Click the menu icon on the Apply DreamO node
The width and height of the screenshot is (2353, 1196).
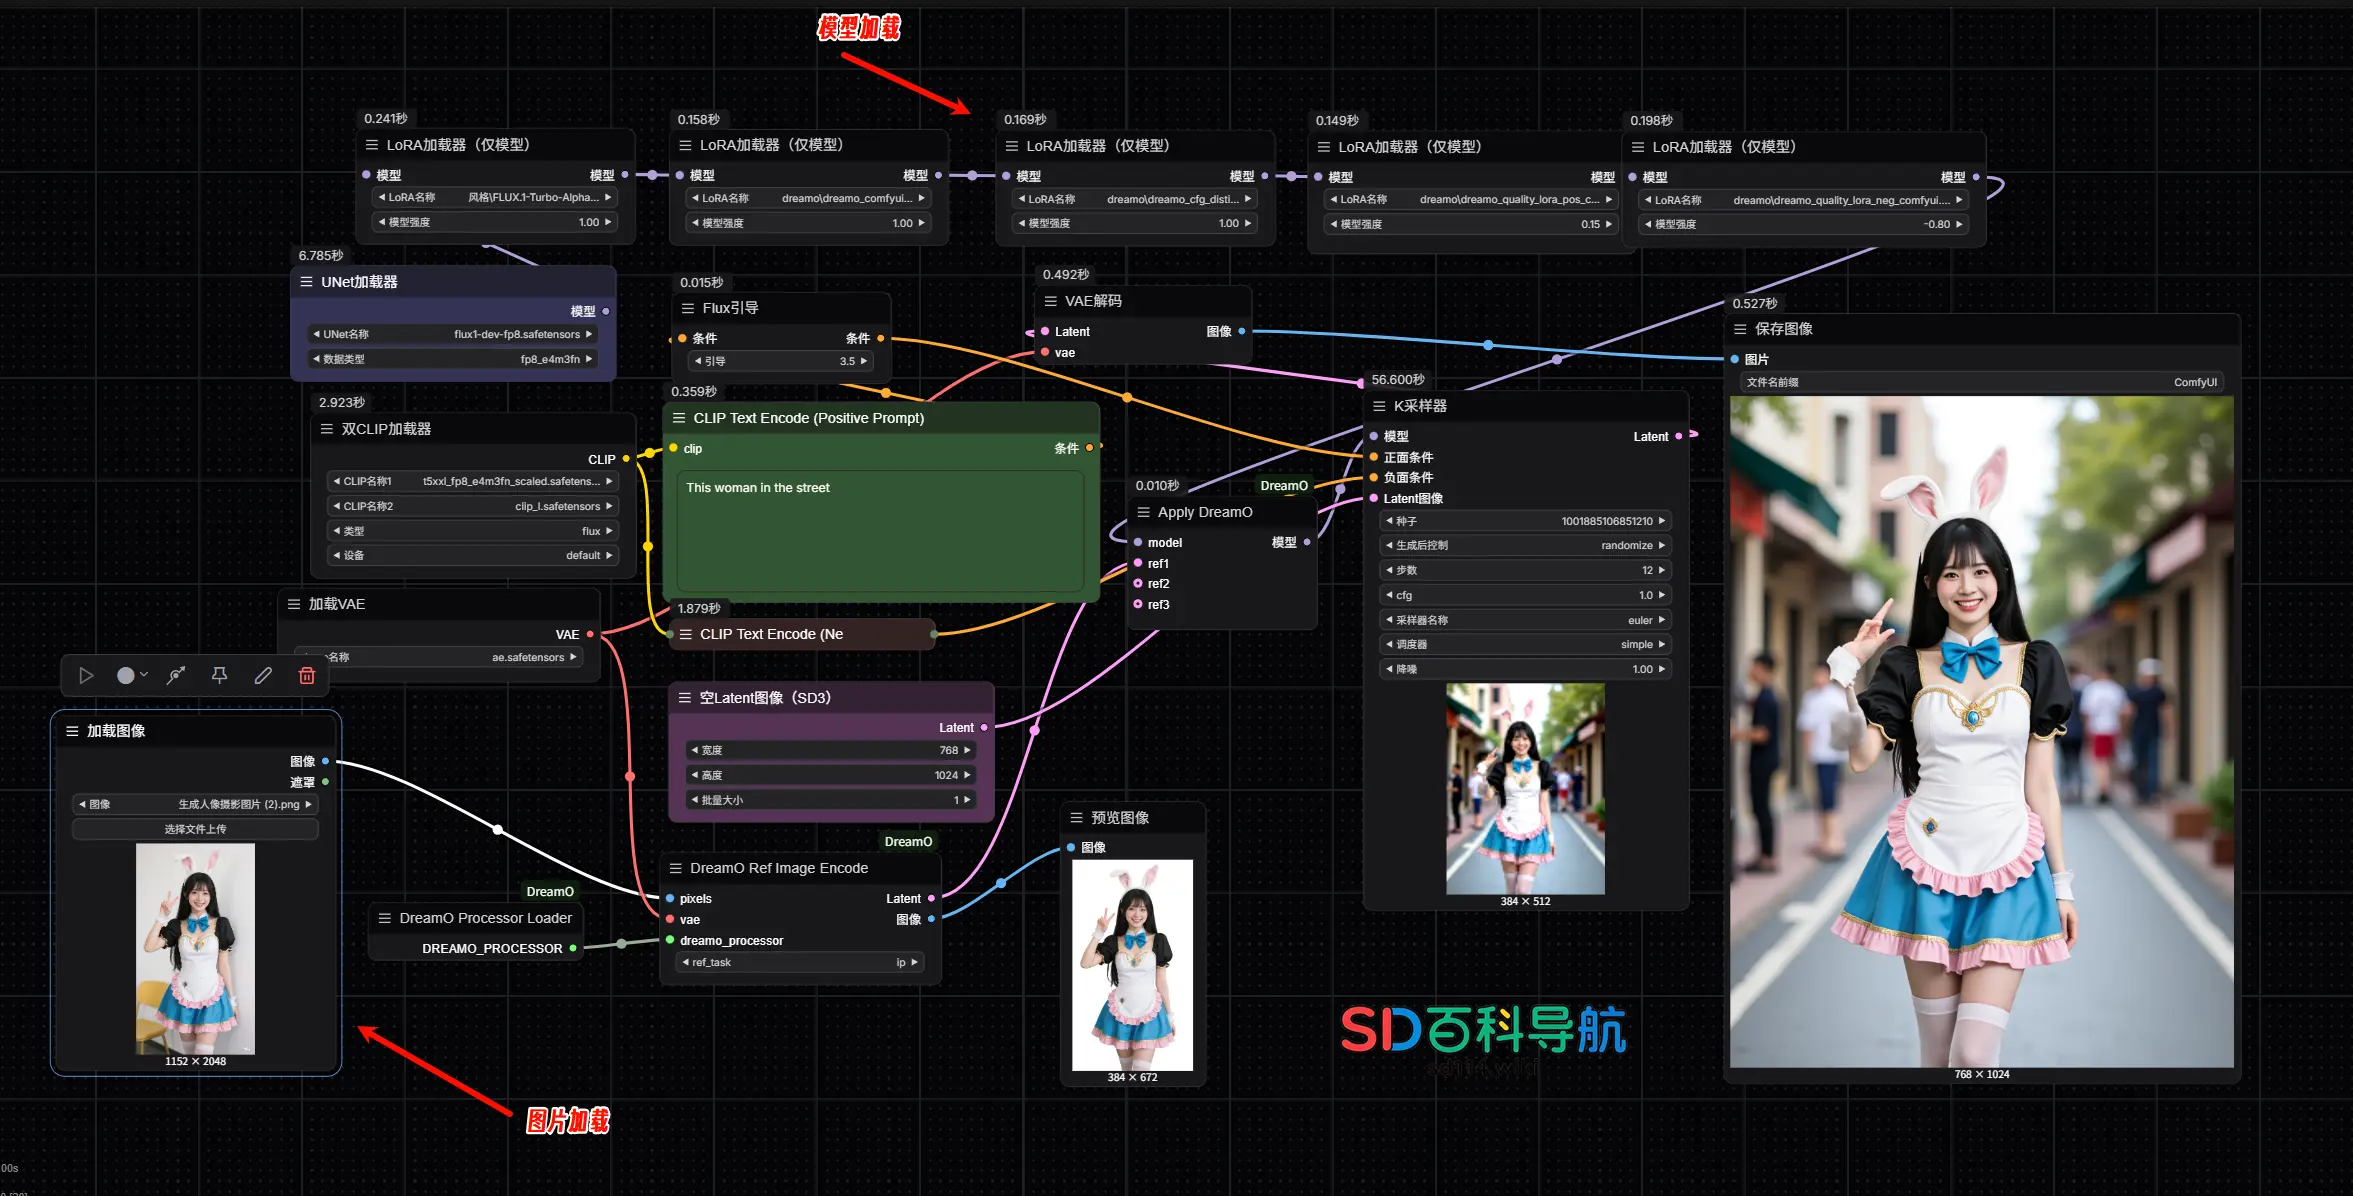pos(1143,512)
